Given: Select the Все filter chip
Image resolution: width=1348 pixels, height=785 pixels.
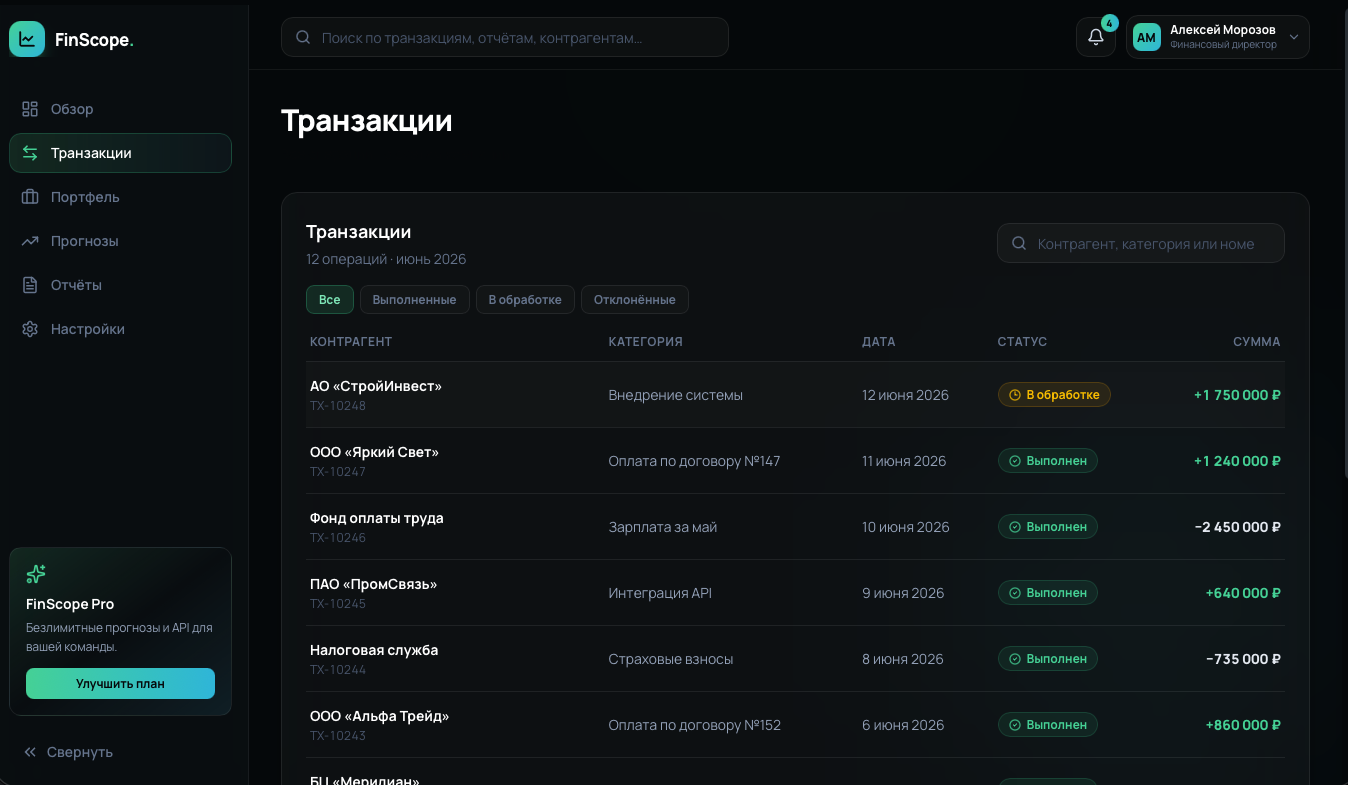Looking at the screenshot, I should click(x=330, y=300).
